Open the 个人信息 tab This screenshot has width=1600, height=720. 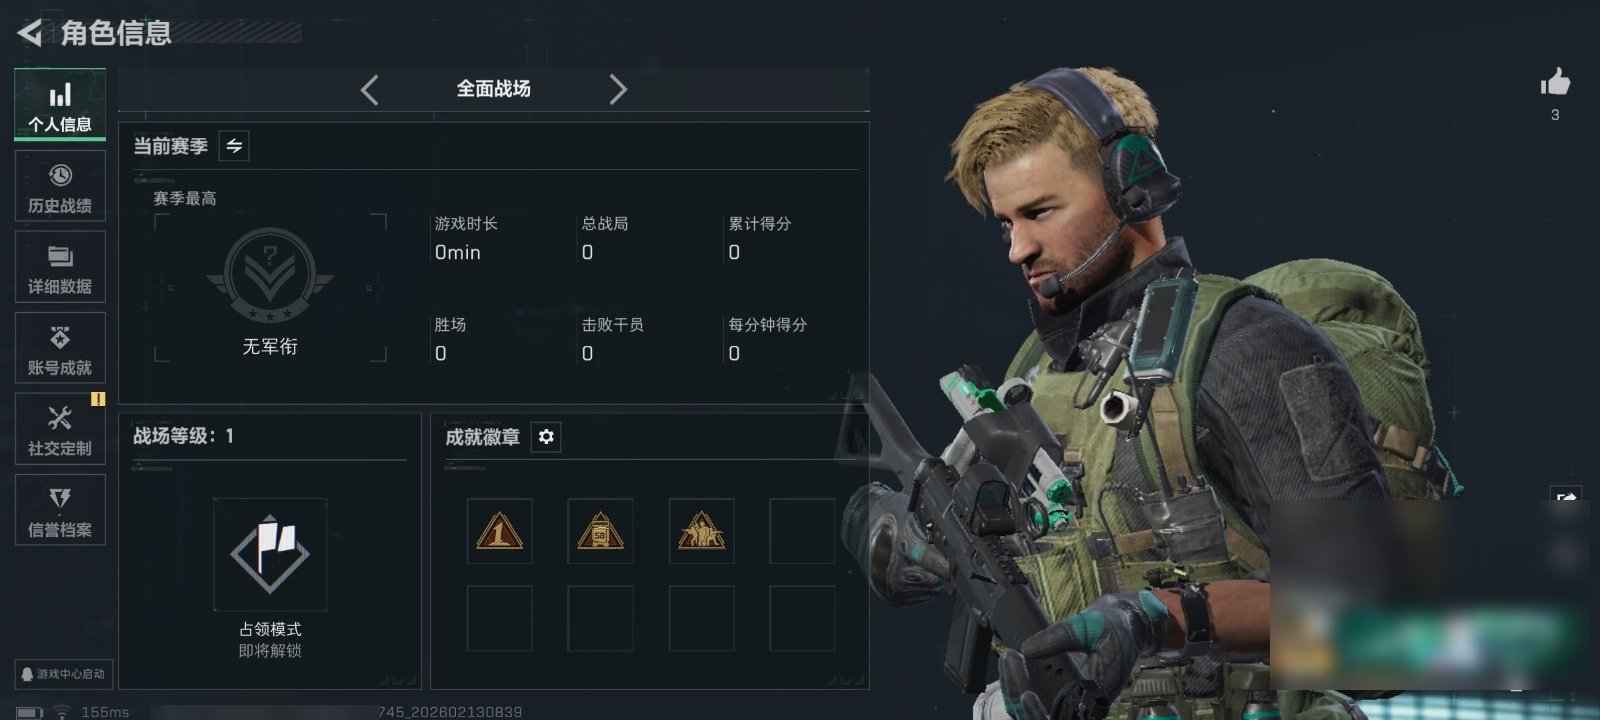60,105
